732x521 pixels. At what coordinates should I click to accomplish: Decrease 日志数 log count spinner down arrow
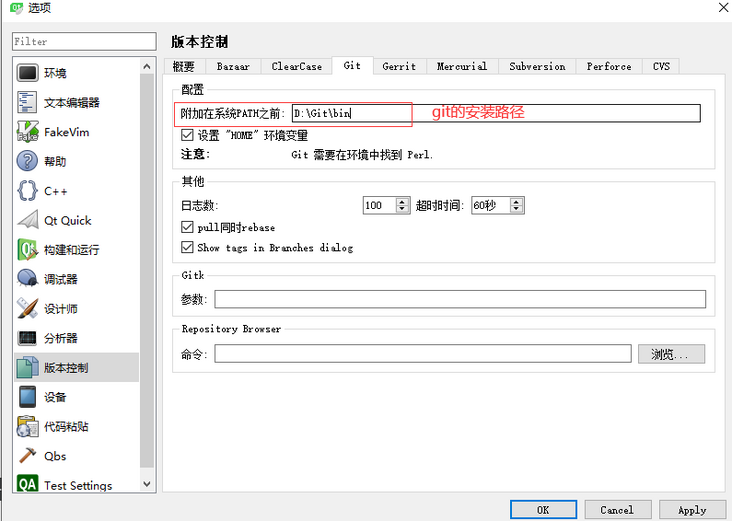click(x=402, y=209)
